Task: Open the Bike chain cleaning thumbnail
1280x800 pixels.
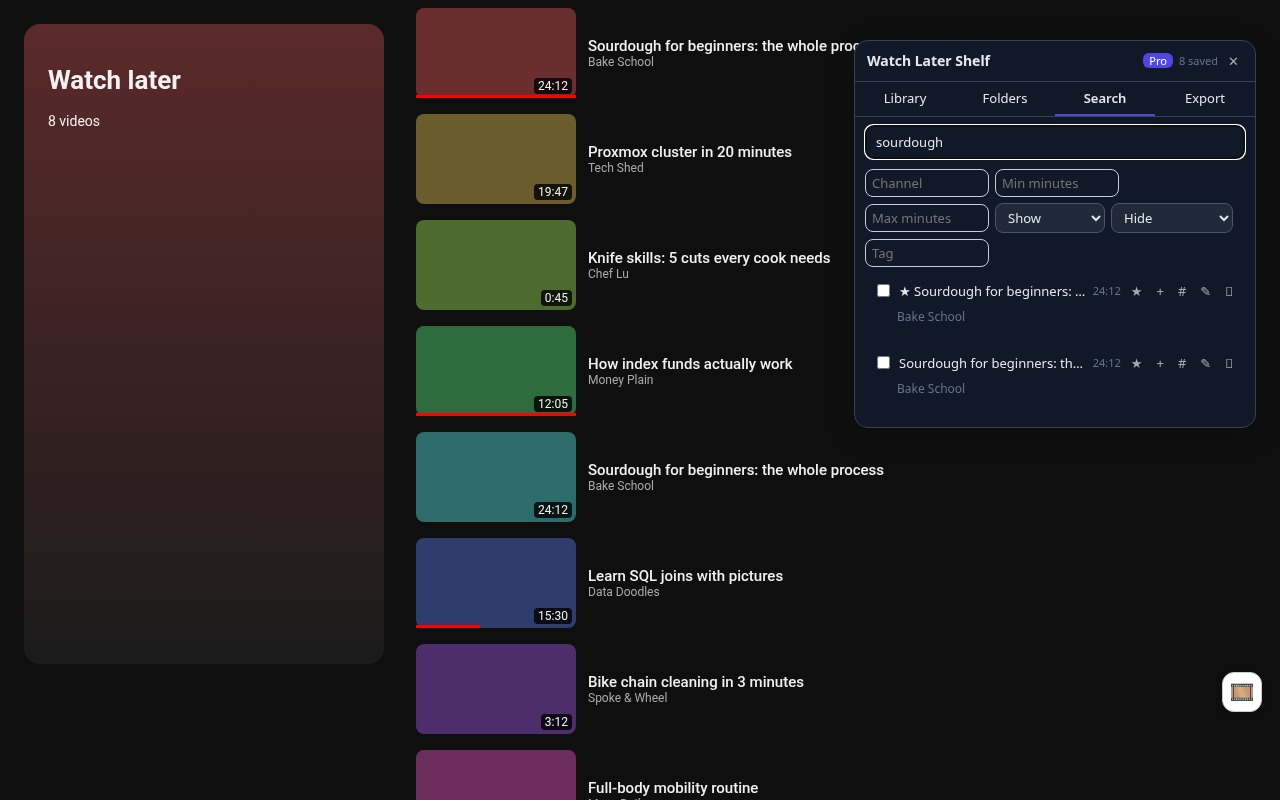Action: [x=496, y=689]
